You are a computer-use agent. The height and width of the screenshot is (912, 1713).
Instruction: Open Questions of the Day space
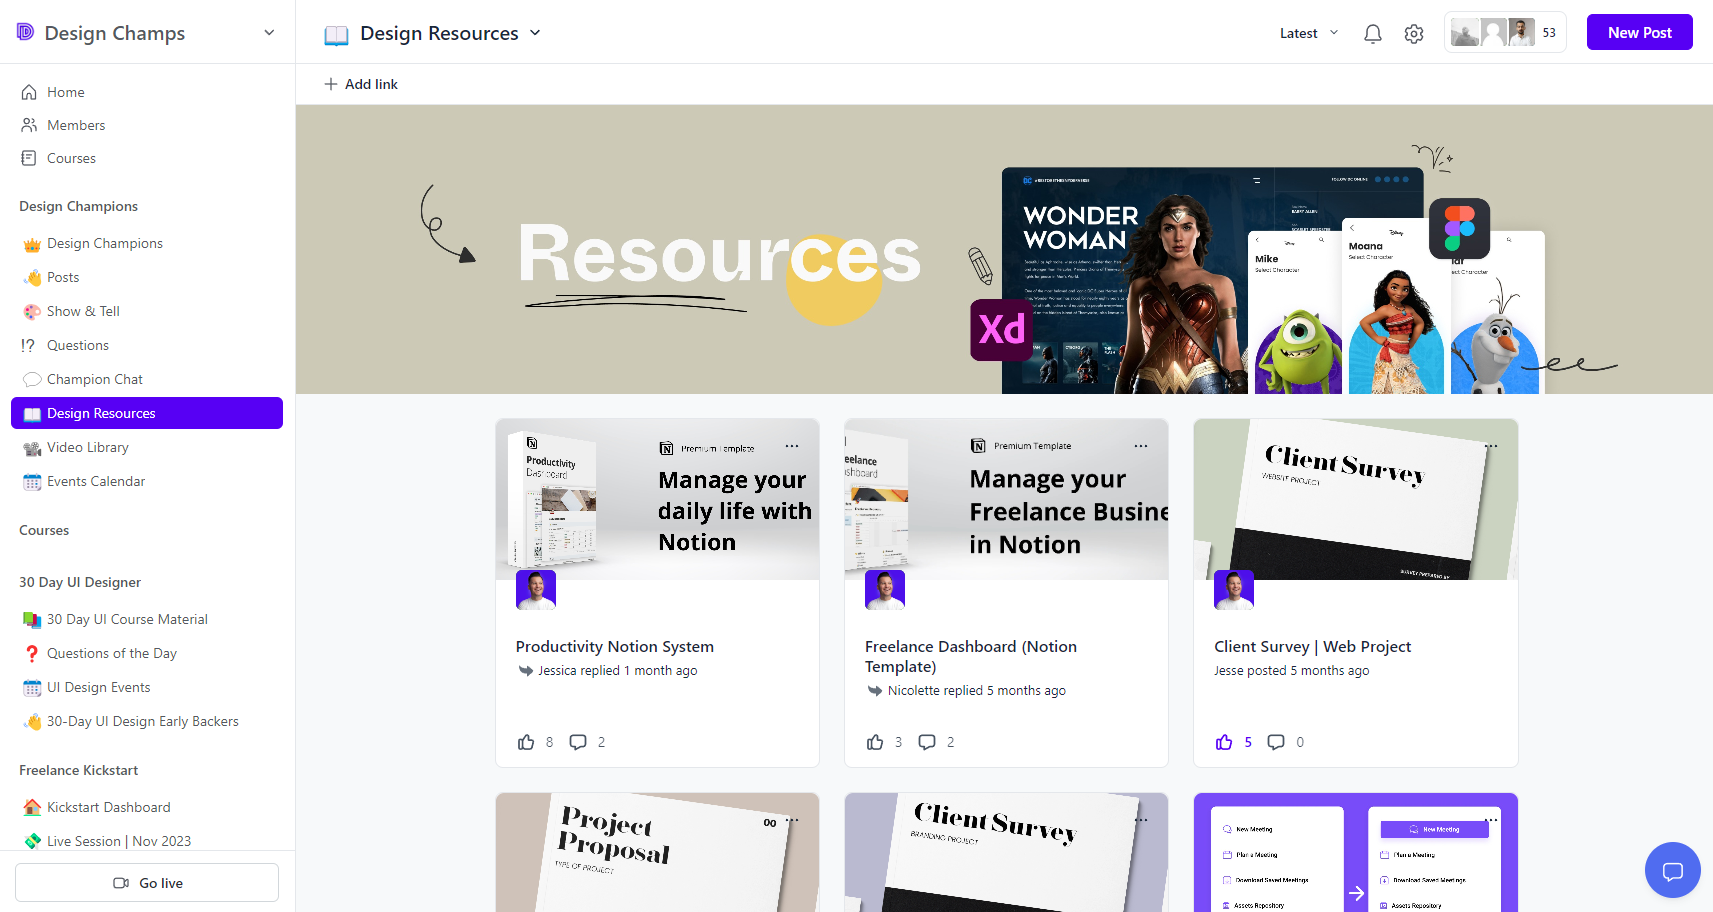147,653
